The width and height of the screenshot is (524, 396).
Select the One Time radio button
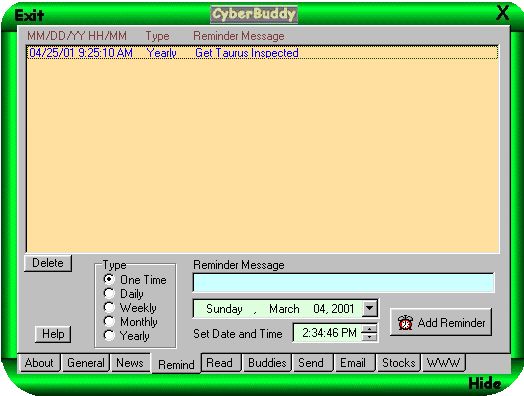tap(109, 279)
